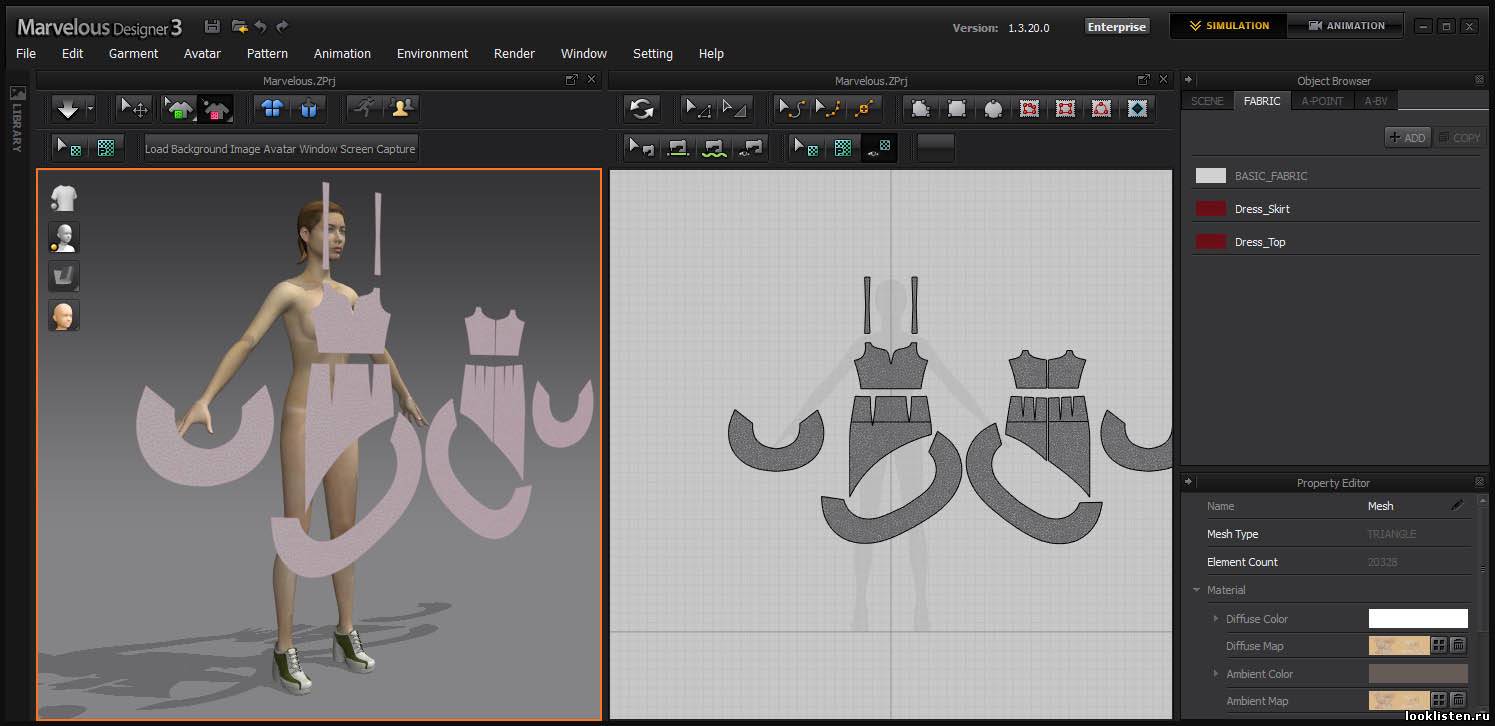Delete the Ambient Map with trash icon
This screenshot has height=726, width=1495.
(x=1458, y=701)
